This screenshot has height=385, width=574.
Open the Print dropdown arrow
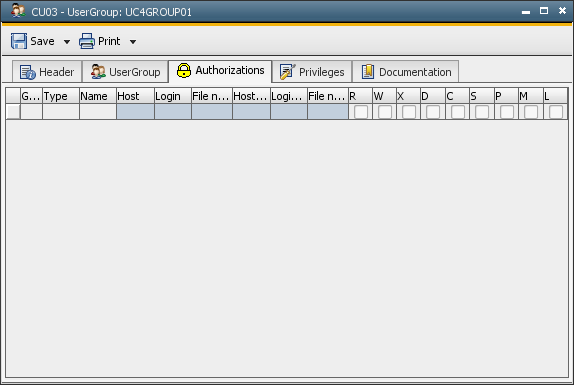(133, 42)
